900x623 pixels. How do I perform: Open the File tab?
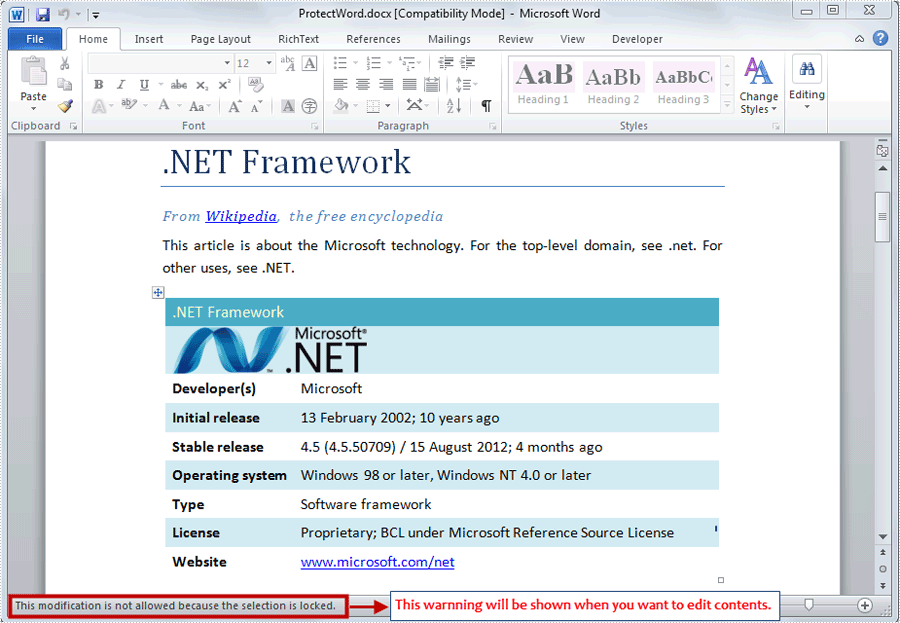[x=35, y=39]
